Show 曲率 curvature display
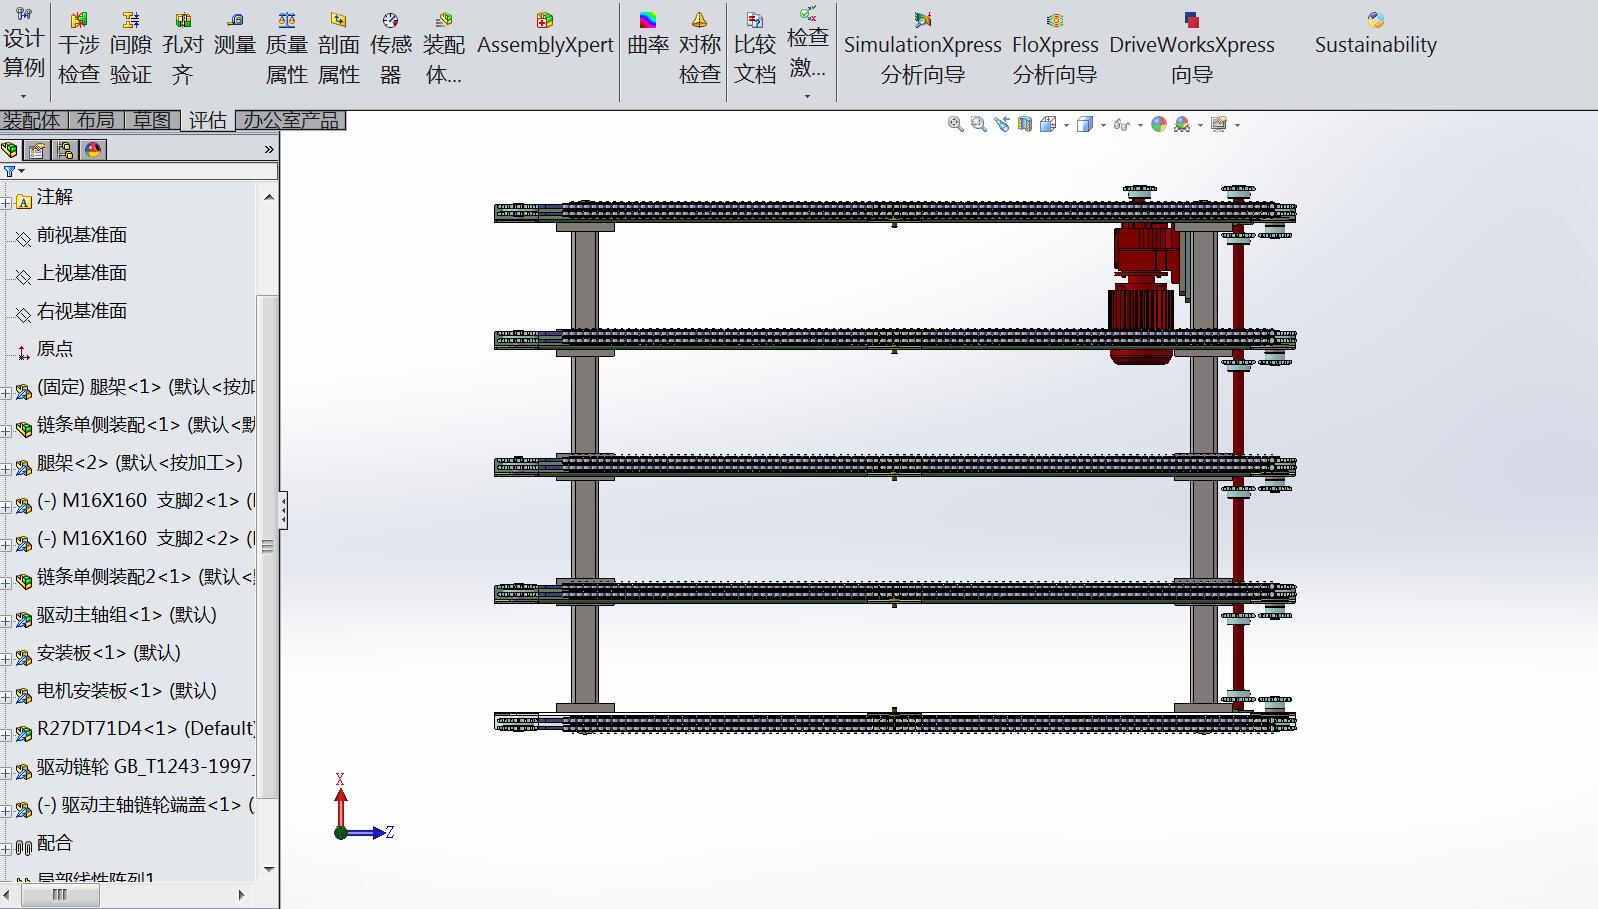Viewport: 1598px width, 909px height. point(648,34)
